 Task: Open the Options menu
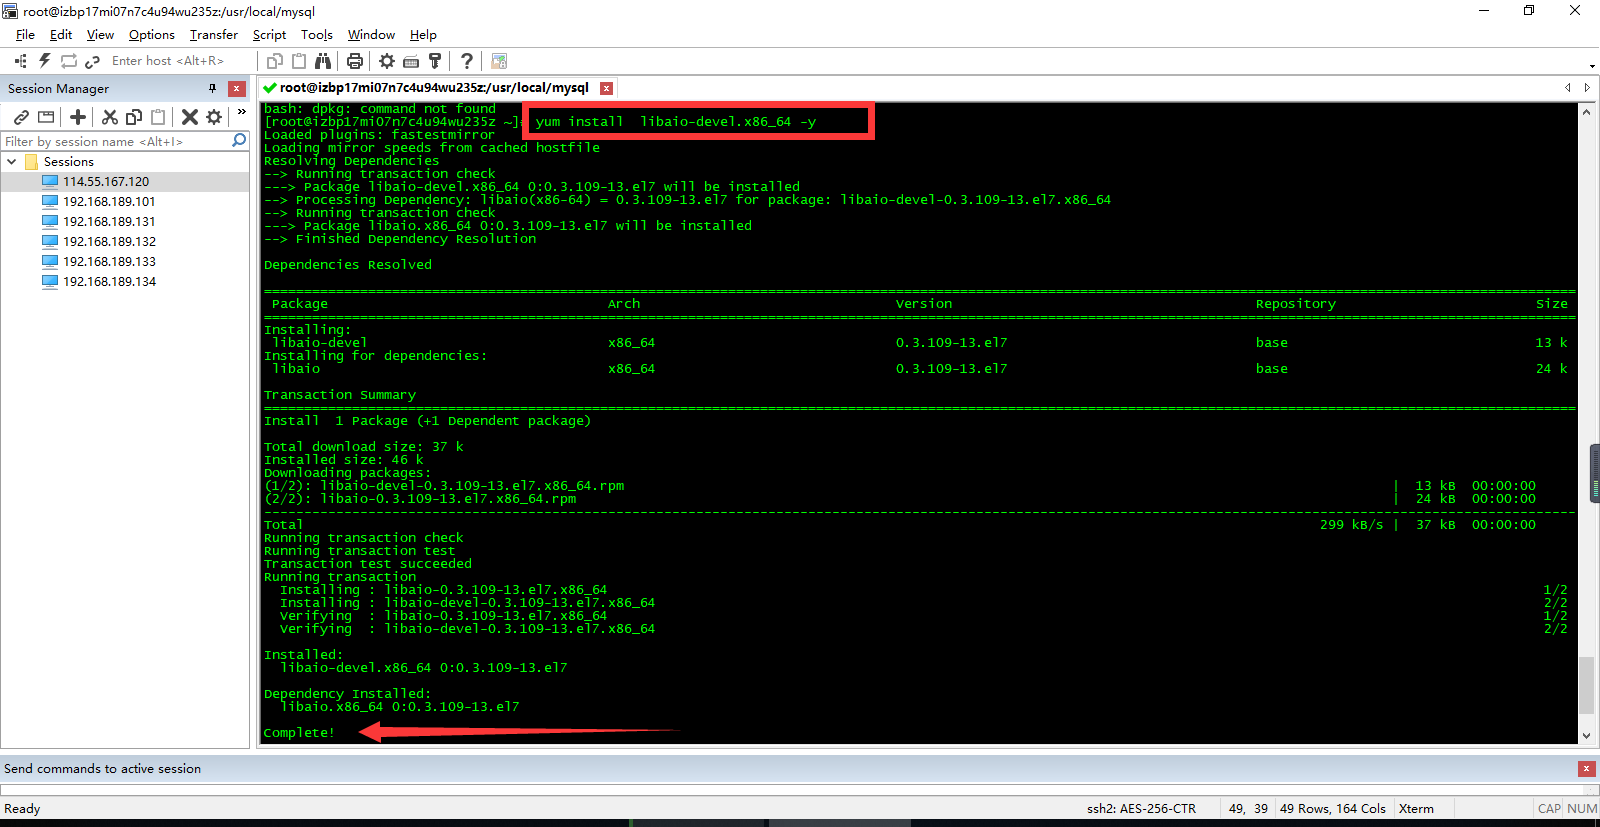[x=152, y=34]
